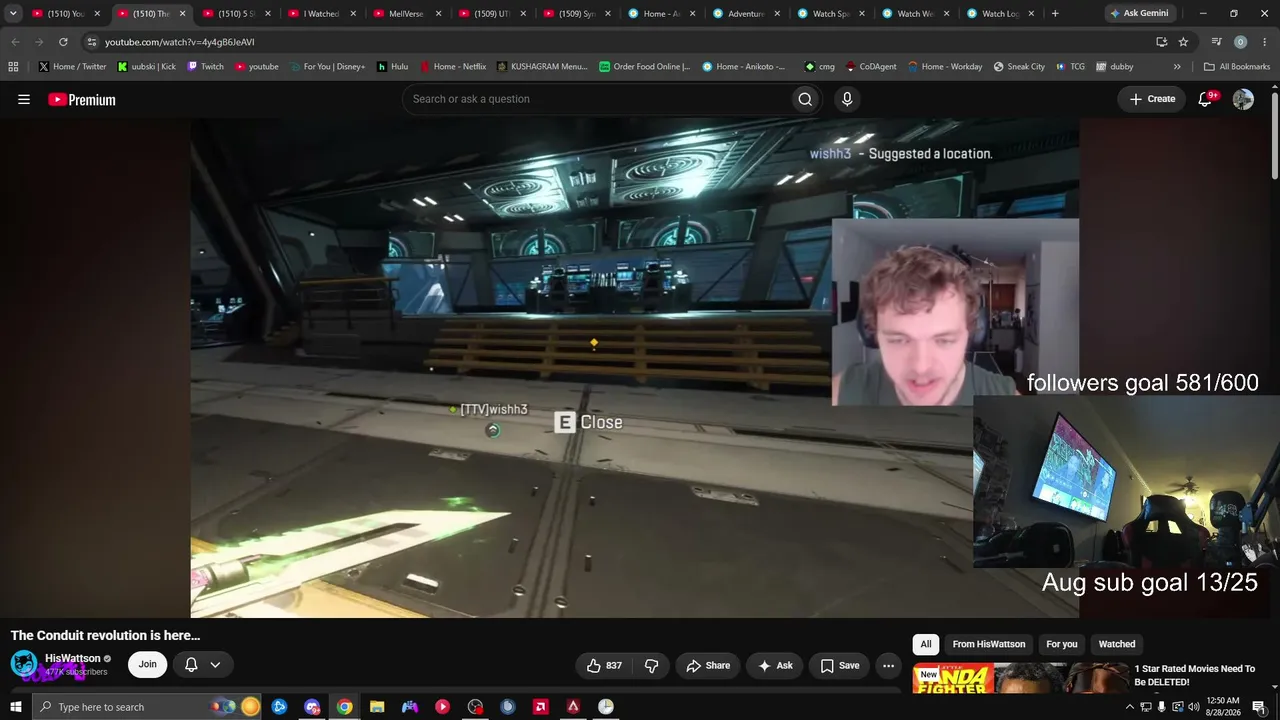This screenshot has height=720, width=1280.
Task: Show more bookmarks with the overflow chevron
Action: tap(1177, 67)
